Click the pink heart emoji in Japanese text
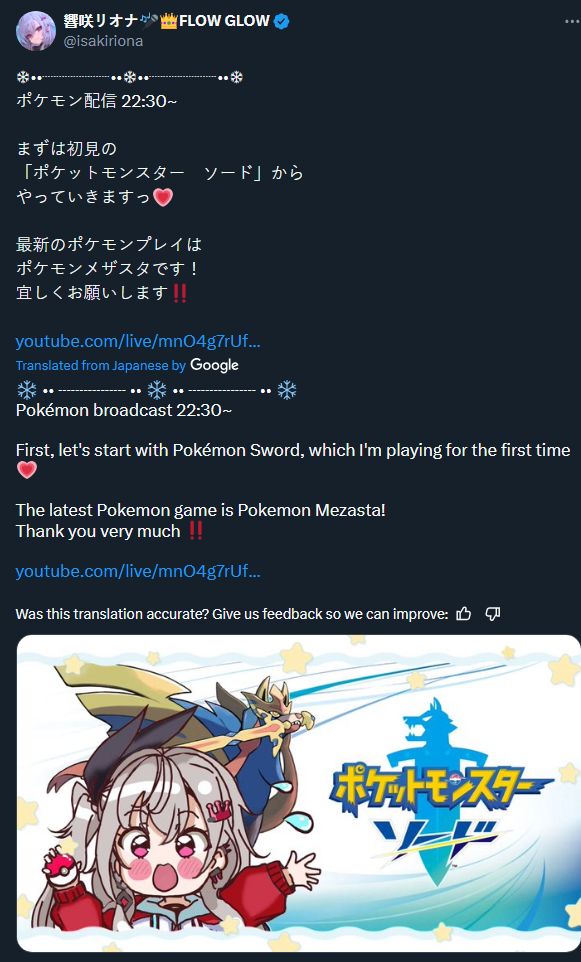Viewport: 581px width, 962px height. point(163,197)
